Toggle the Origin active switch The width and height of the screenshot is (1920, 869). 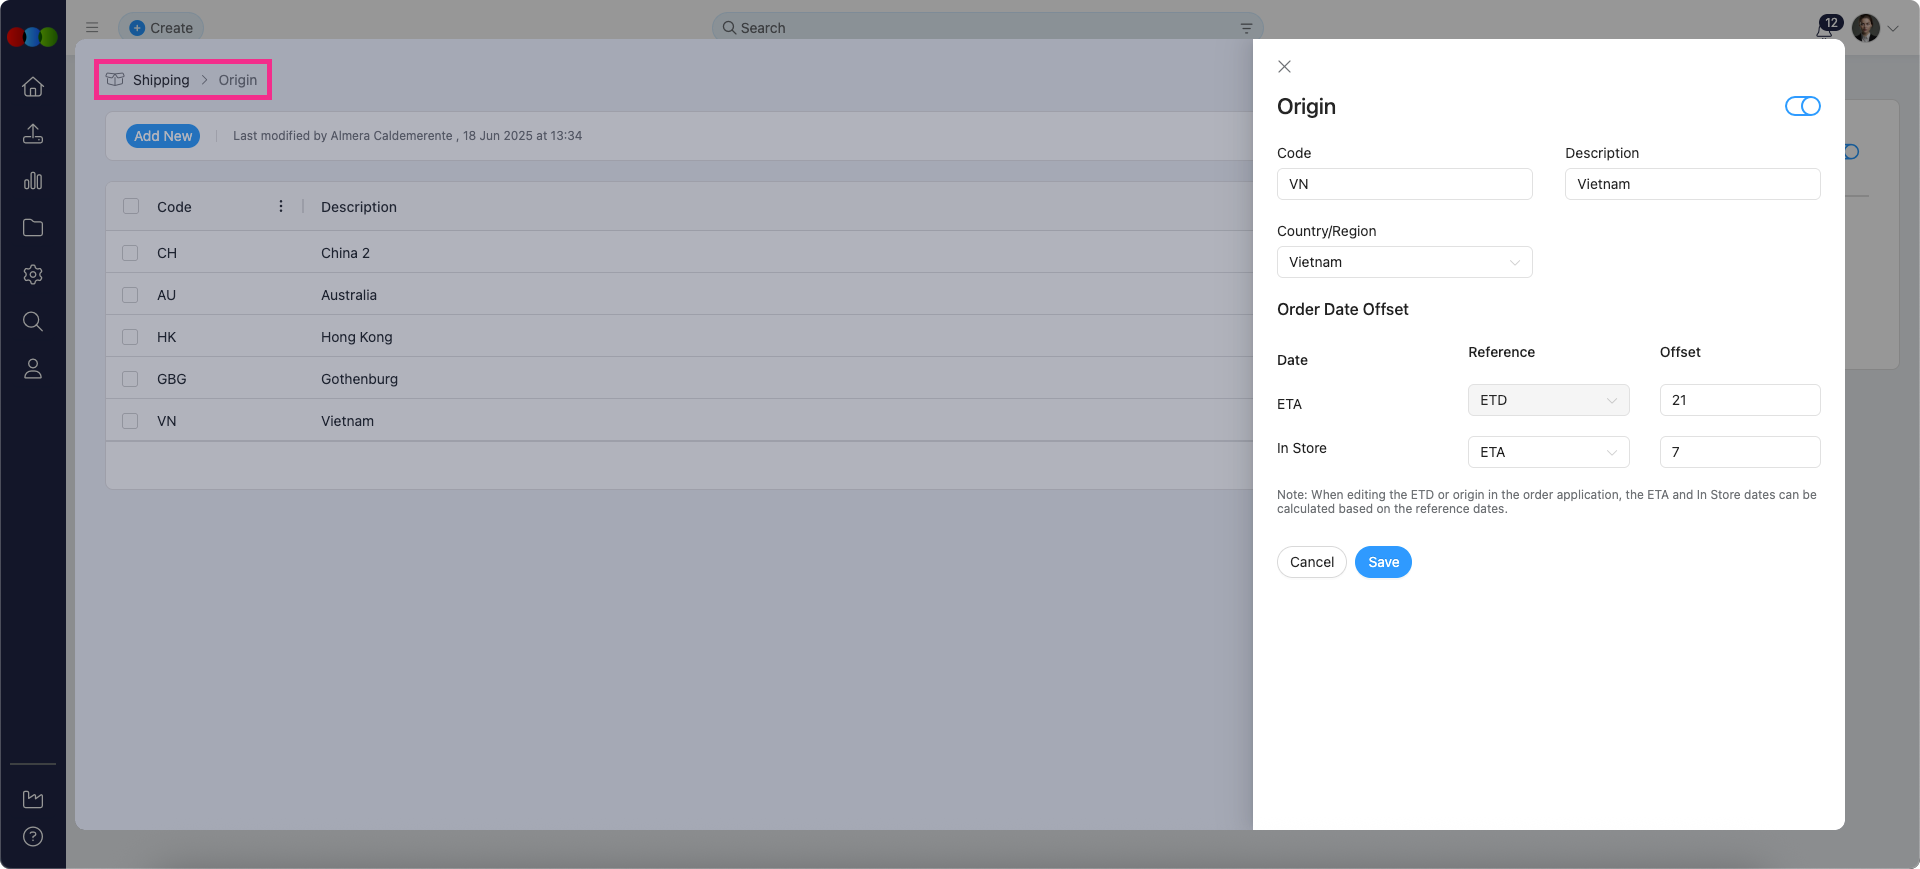pos(1802,106)
